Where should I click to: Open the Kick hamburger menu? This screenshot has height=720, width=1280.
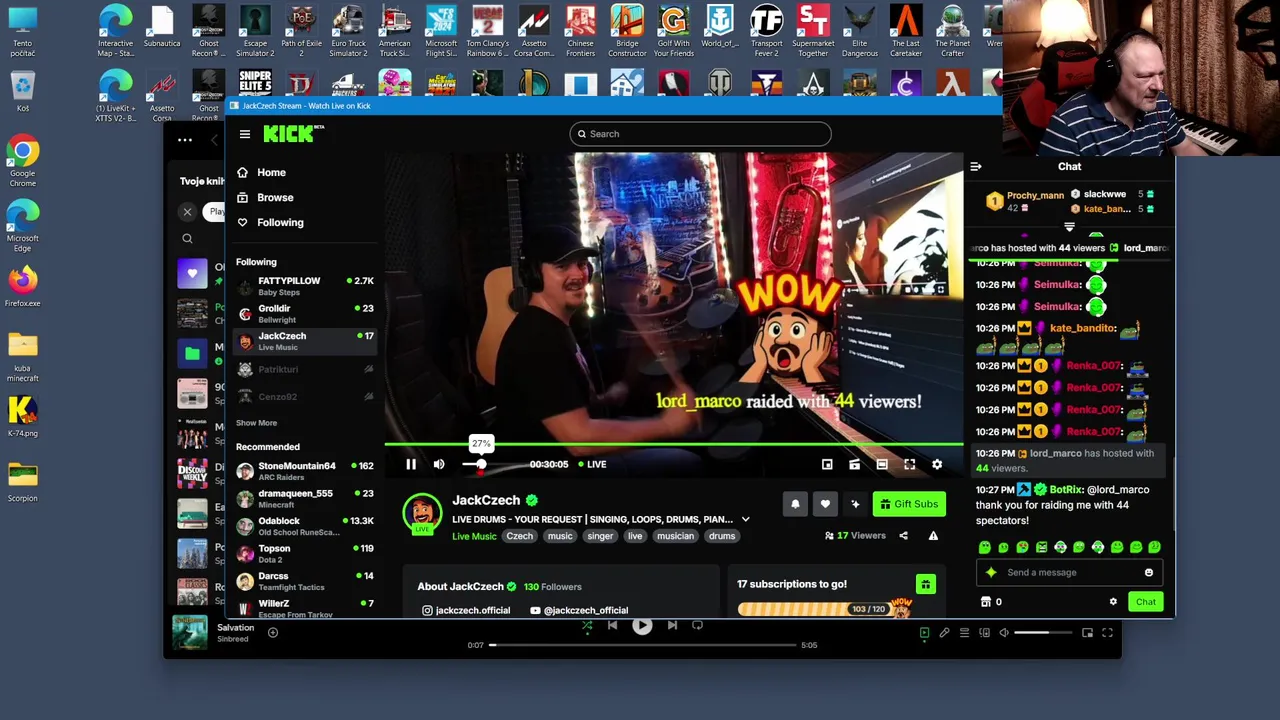[245, 134]
